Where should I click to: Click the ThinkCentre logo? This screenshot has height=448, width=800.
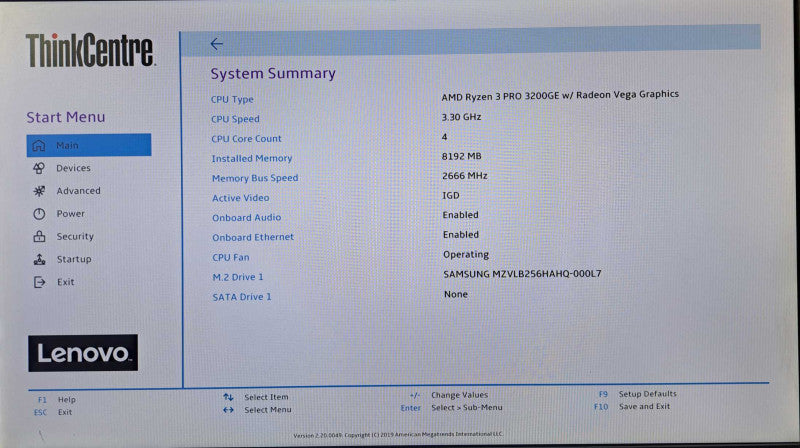click(x=90, y=50)
